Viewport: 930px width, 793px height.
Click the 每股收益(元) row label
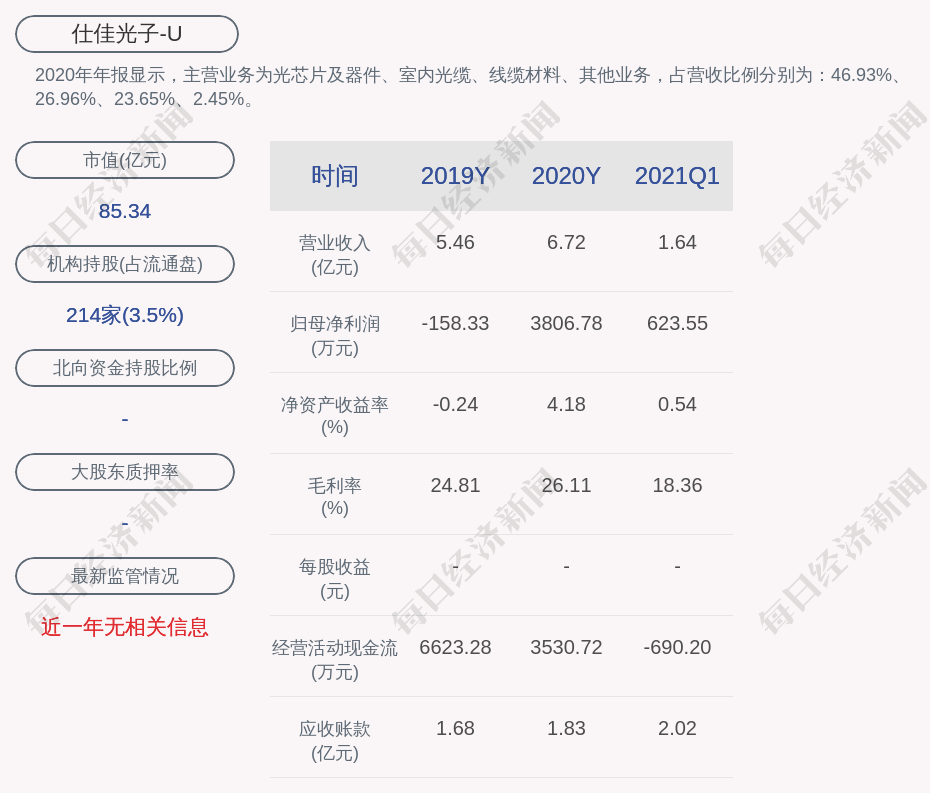(x=335, y=579)
